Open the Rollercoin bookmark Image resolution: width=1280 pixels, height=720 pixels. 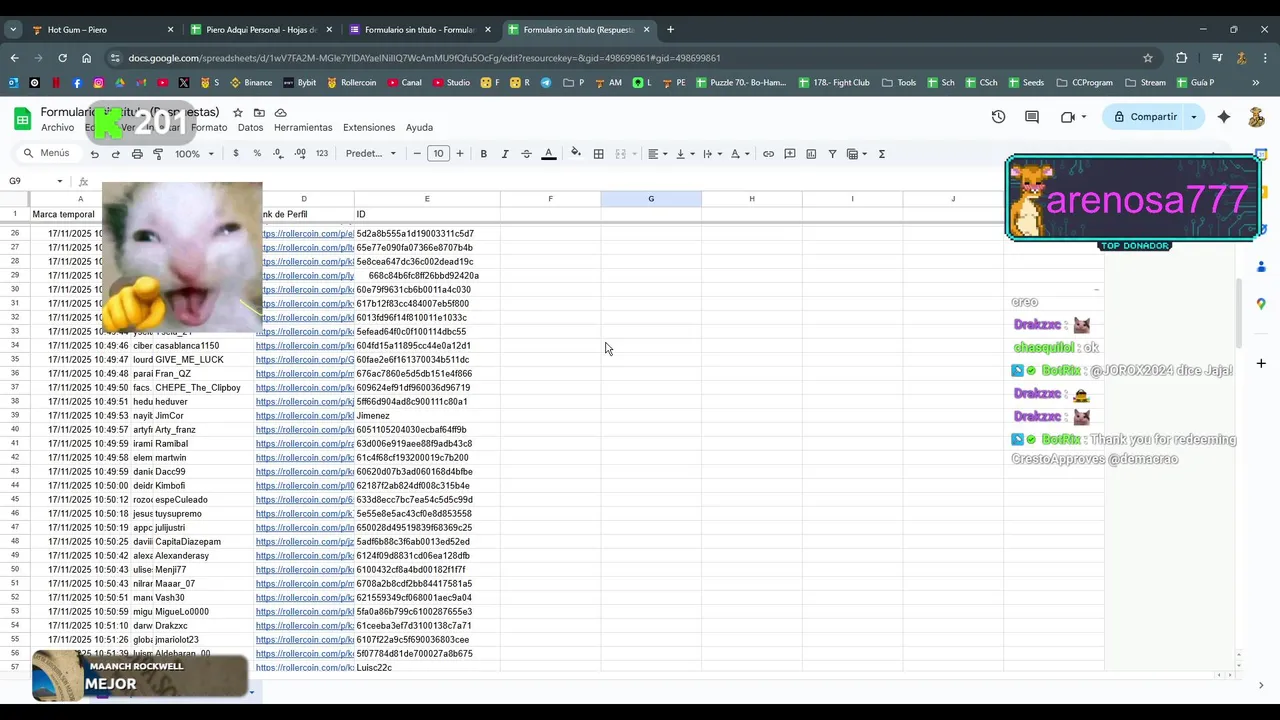click(351, 83)
